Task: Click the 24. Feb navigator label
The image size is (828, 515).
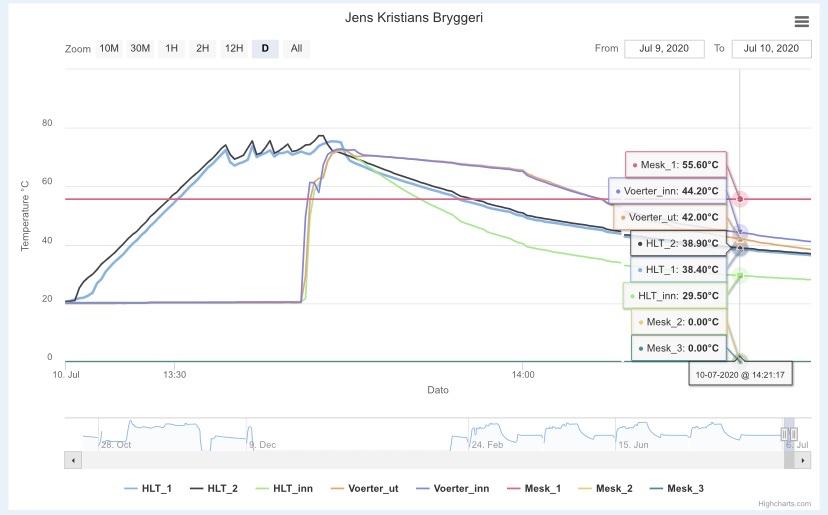Action: pos(487,445)
